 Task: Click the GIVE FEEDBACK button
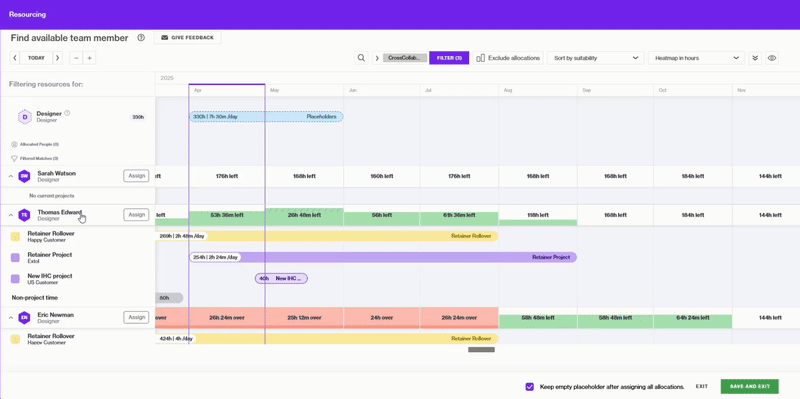[x=187, y=38]
